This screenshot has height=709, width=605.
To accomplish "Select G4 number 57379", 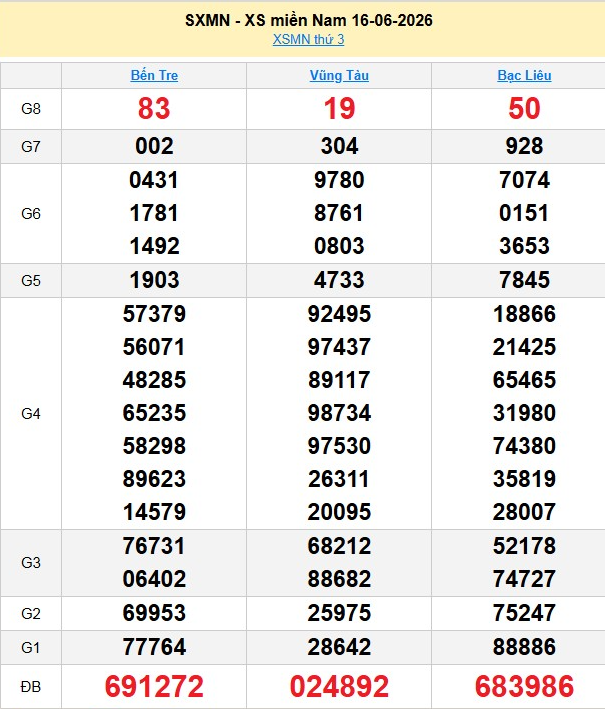I will (x=154, y=314).
